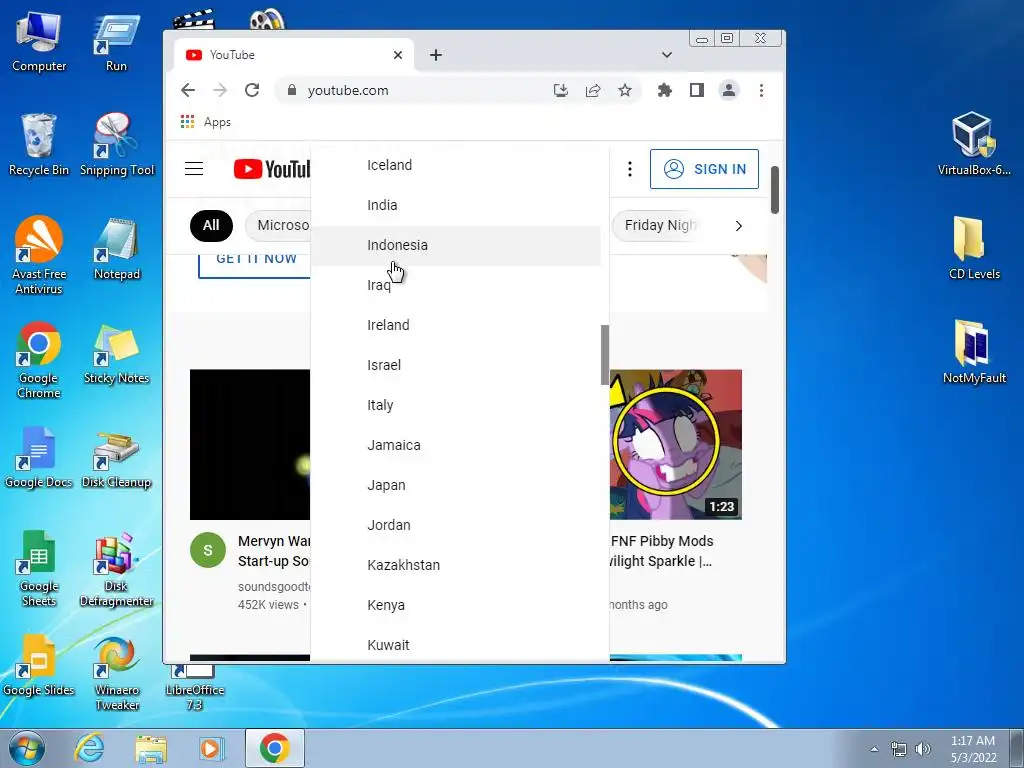Close the YouTube tab

click(x=398, y=55)
